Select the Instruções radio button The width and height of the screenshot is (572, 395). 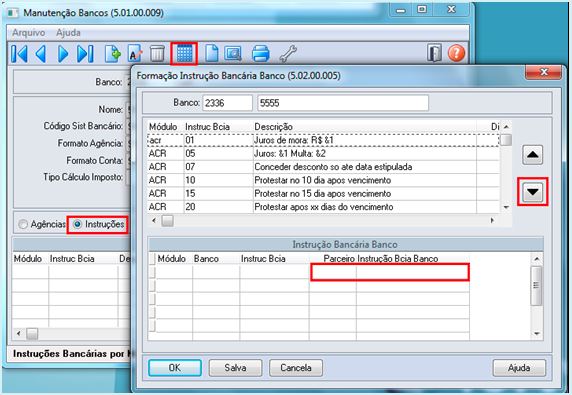(77, 224)
